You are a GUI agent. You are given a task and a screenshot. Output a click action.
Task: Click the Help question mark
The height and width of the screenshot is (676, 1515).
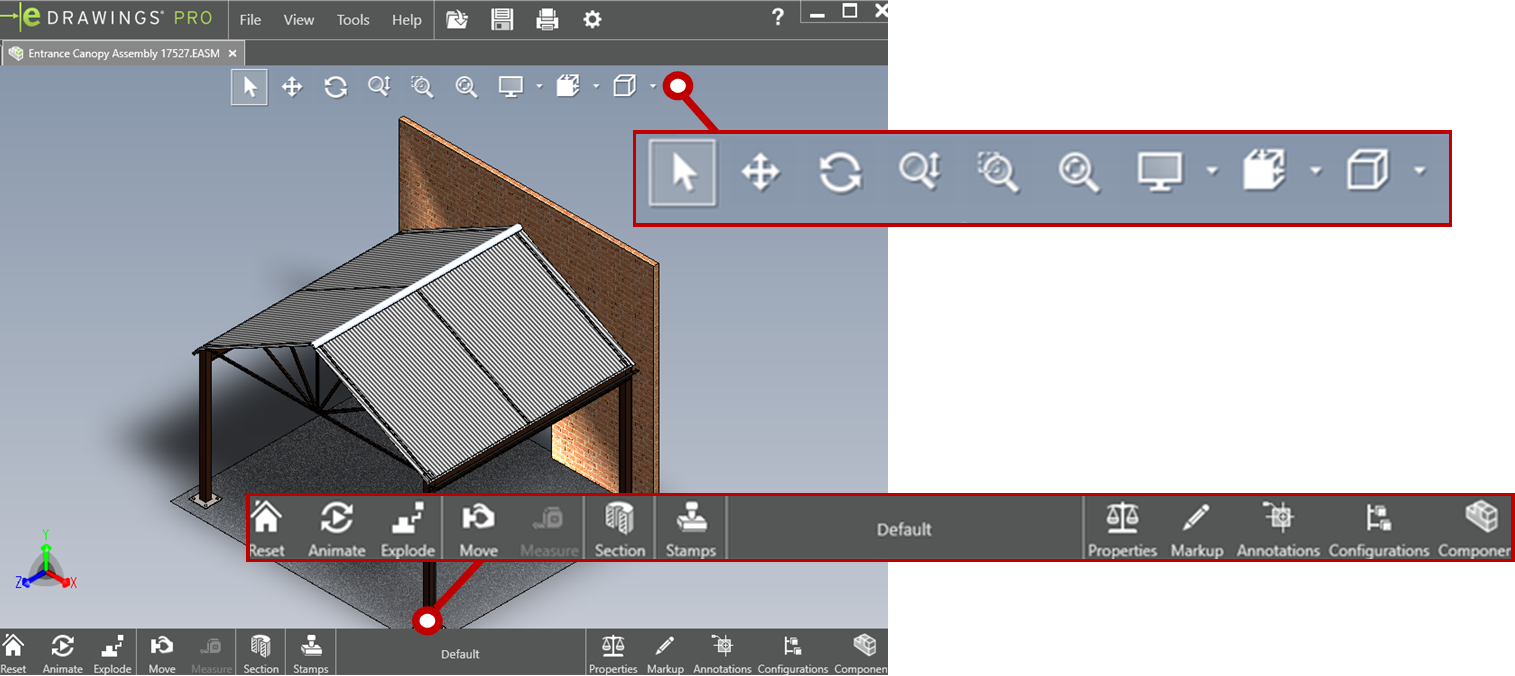coord(777,17)
